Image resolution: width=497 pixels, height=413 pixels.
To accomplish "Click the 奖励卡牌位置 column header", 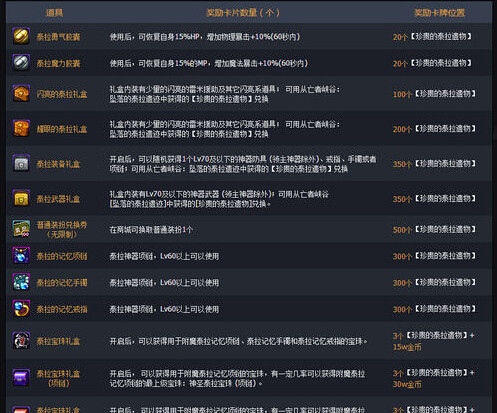I will 439,13.
